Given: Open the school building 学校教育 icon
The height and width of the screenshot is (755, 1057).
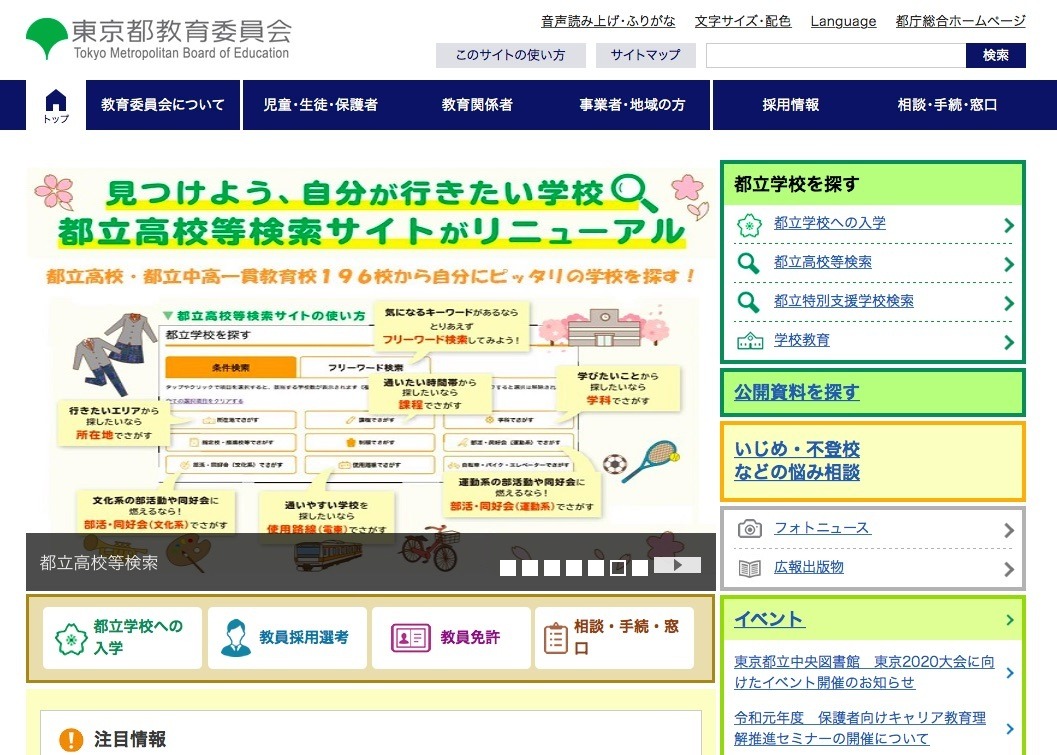Looking at the screenshot, I should (750, 341).
